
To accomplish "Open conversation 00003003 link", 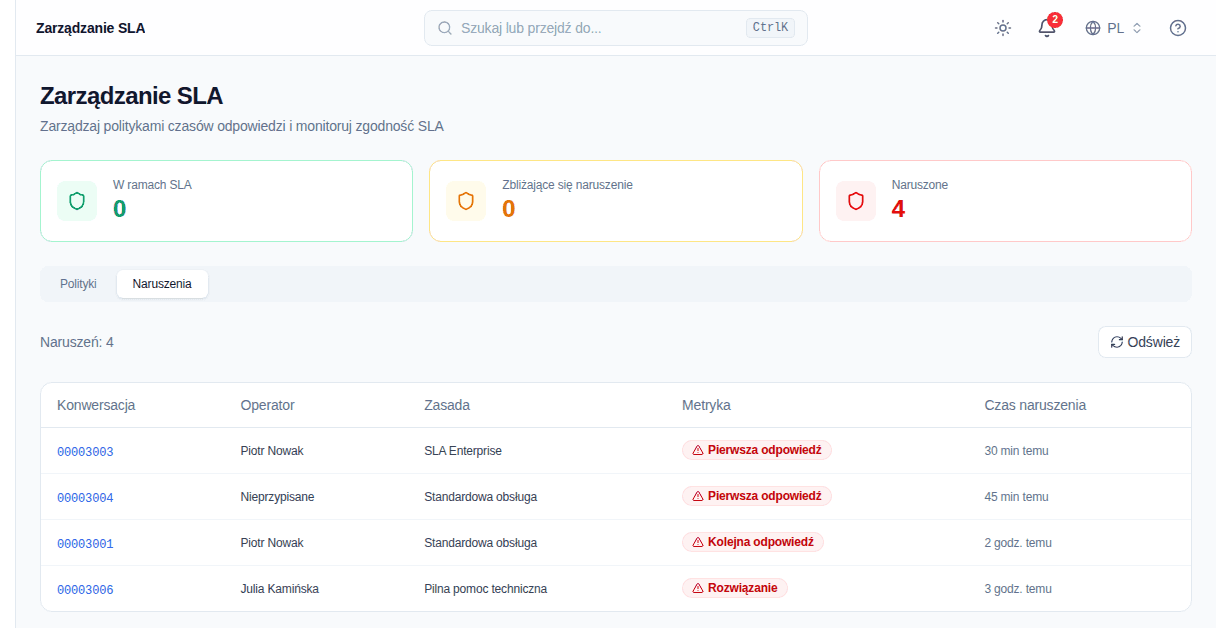I will point(85,452).
